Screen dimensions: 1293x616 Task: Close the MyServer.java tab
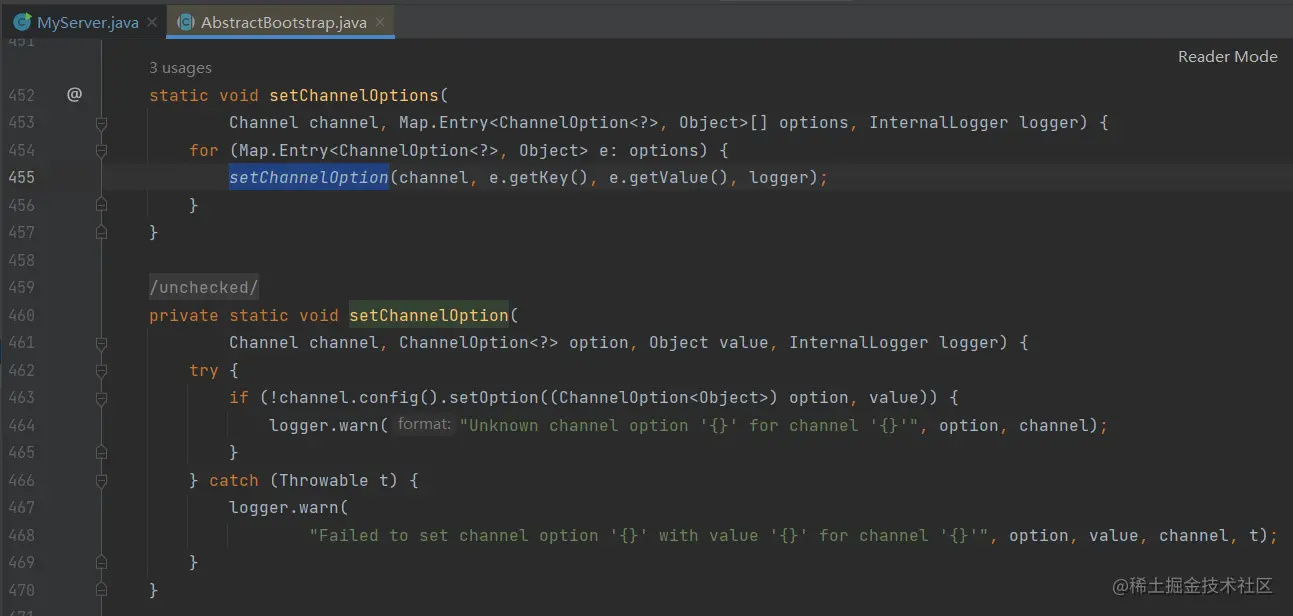(152, 22)
